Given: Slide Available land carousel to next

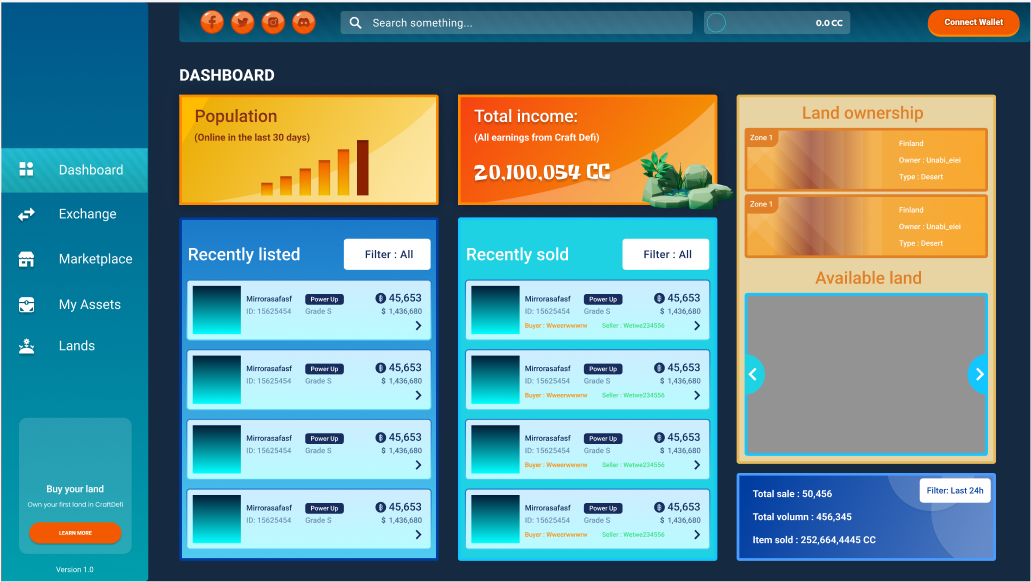Looking at the screenshot, I should pos(979,374).
